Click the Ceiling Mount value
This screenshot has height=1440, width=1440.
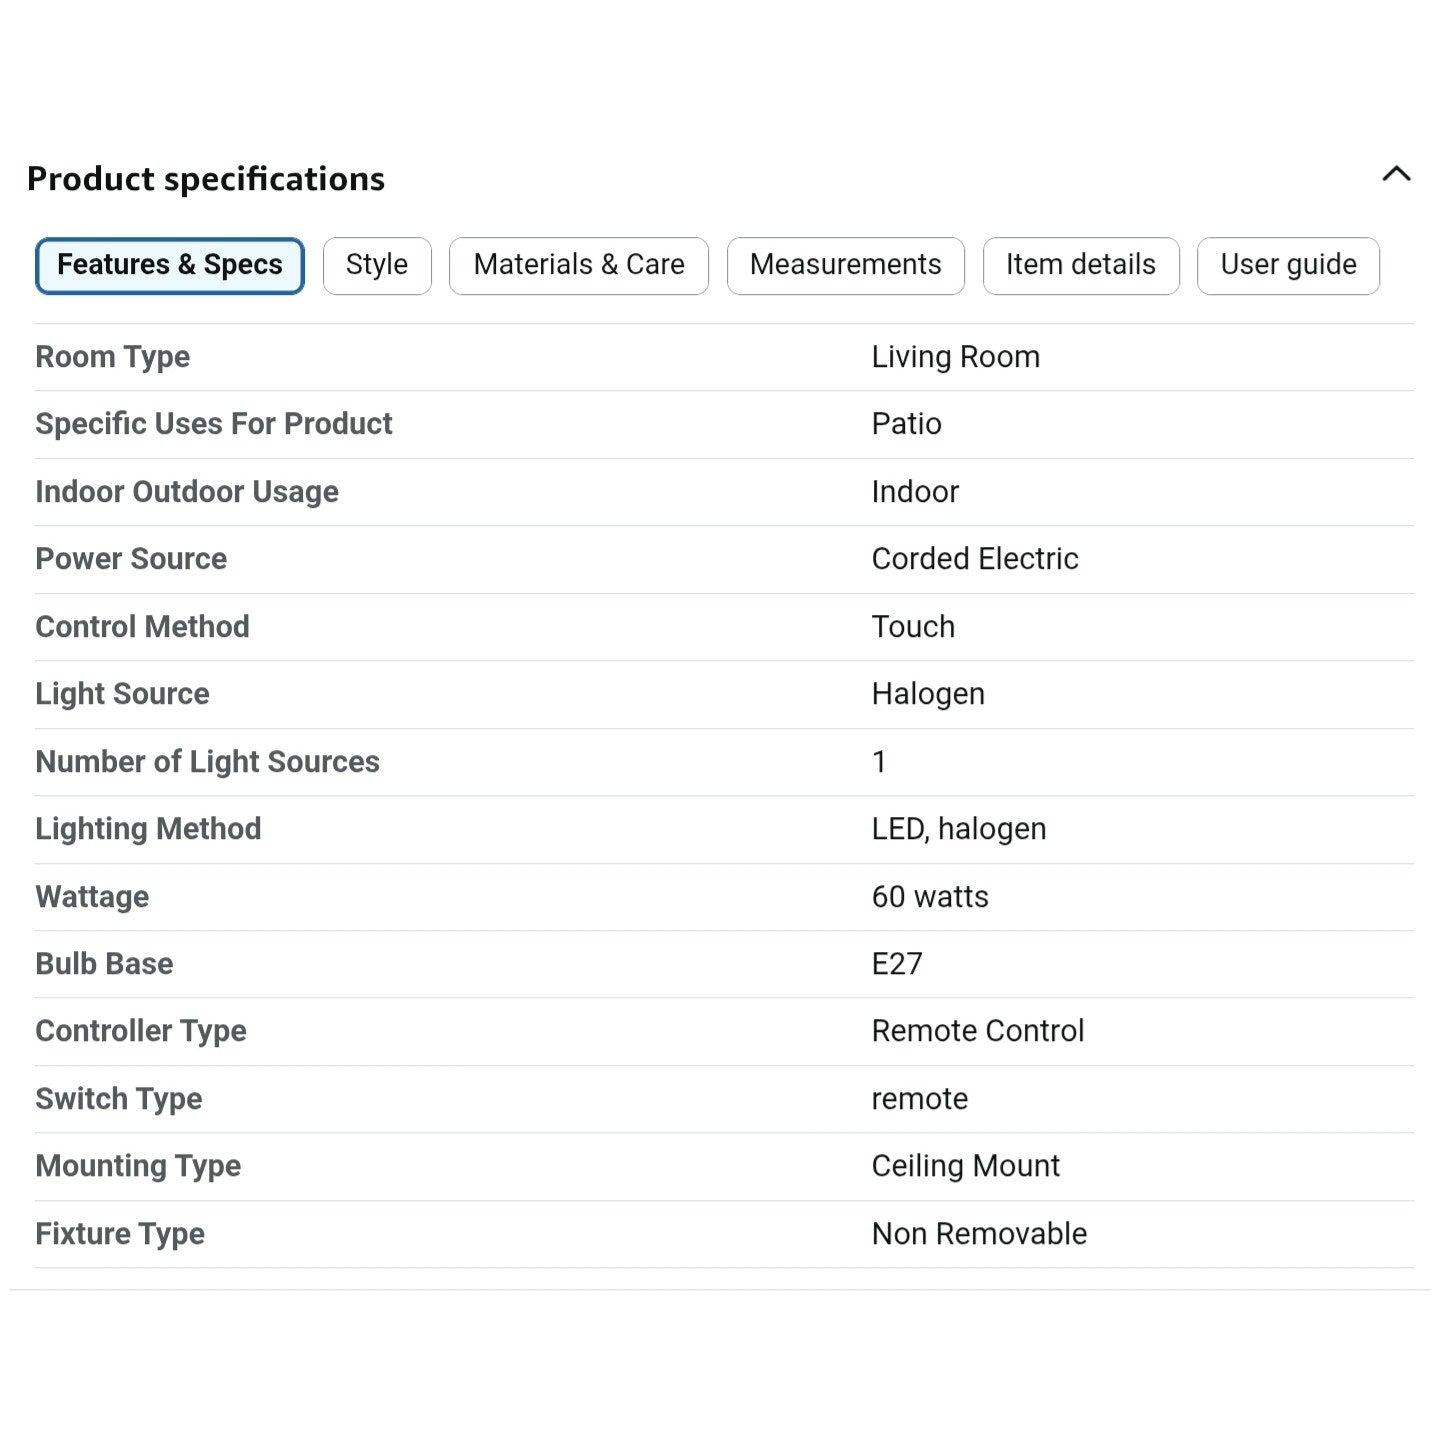tap(965, 1166)
